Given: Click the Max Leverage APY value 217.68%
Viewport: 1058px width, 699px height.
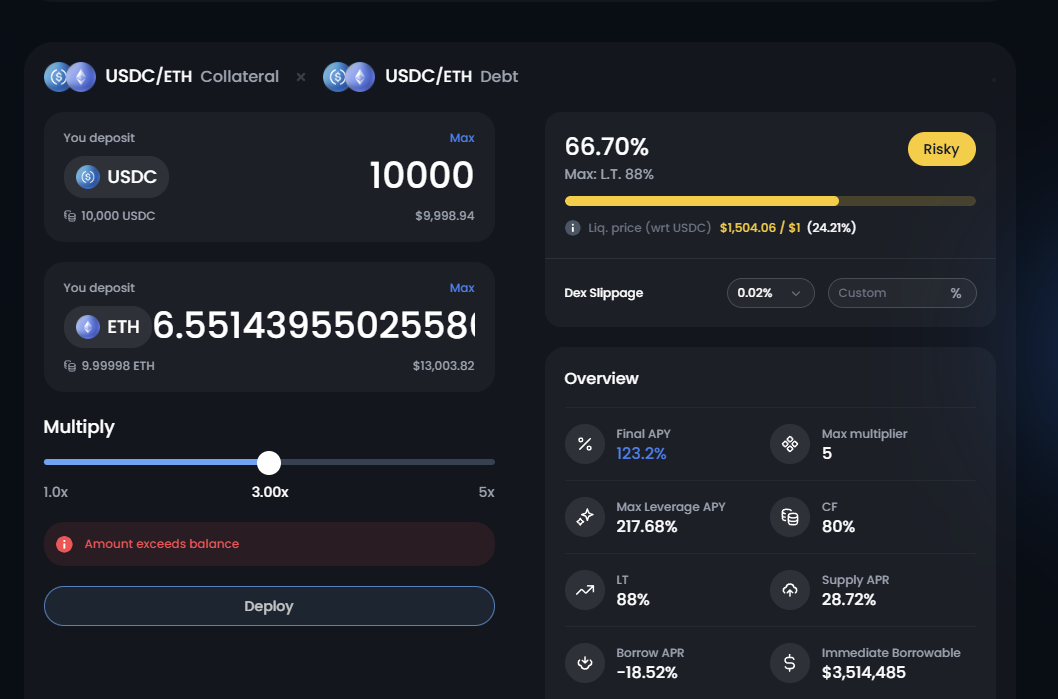Looking at the screenshot, I should click(x=646, y=526).
